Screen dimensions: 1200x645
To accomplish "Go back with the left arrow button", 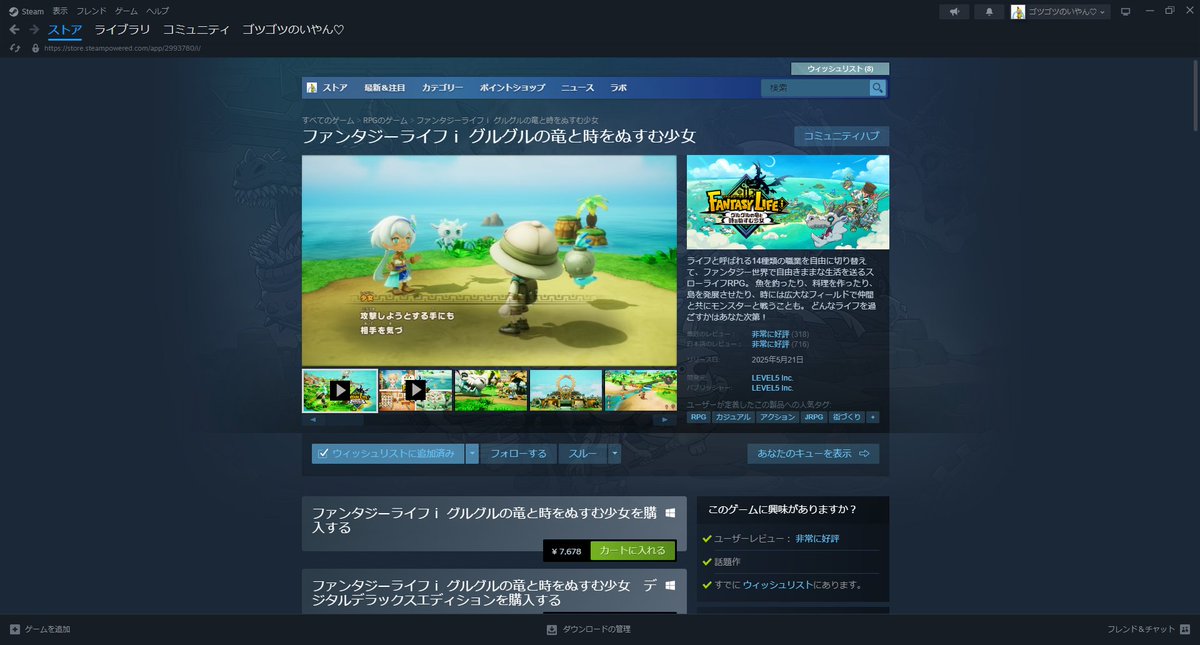I will click(14, 29).
